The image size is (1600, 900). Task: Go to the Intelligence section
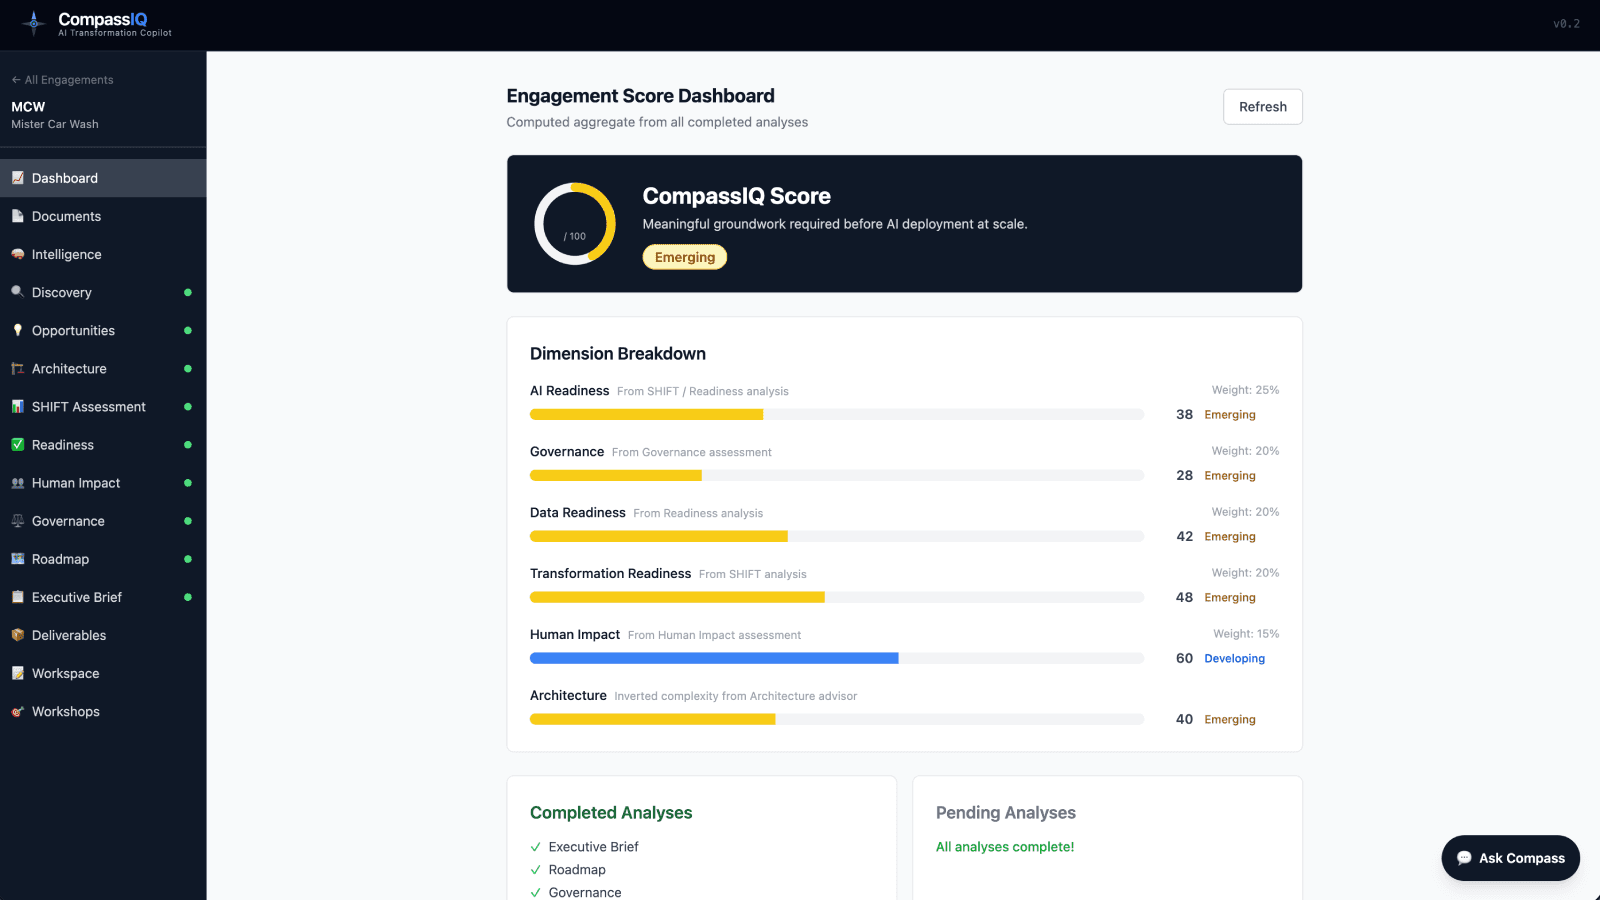click(103, 254)
